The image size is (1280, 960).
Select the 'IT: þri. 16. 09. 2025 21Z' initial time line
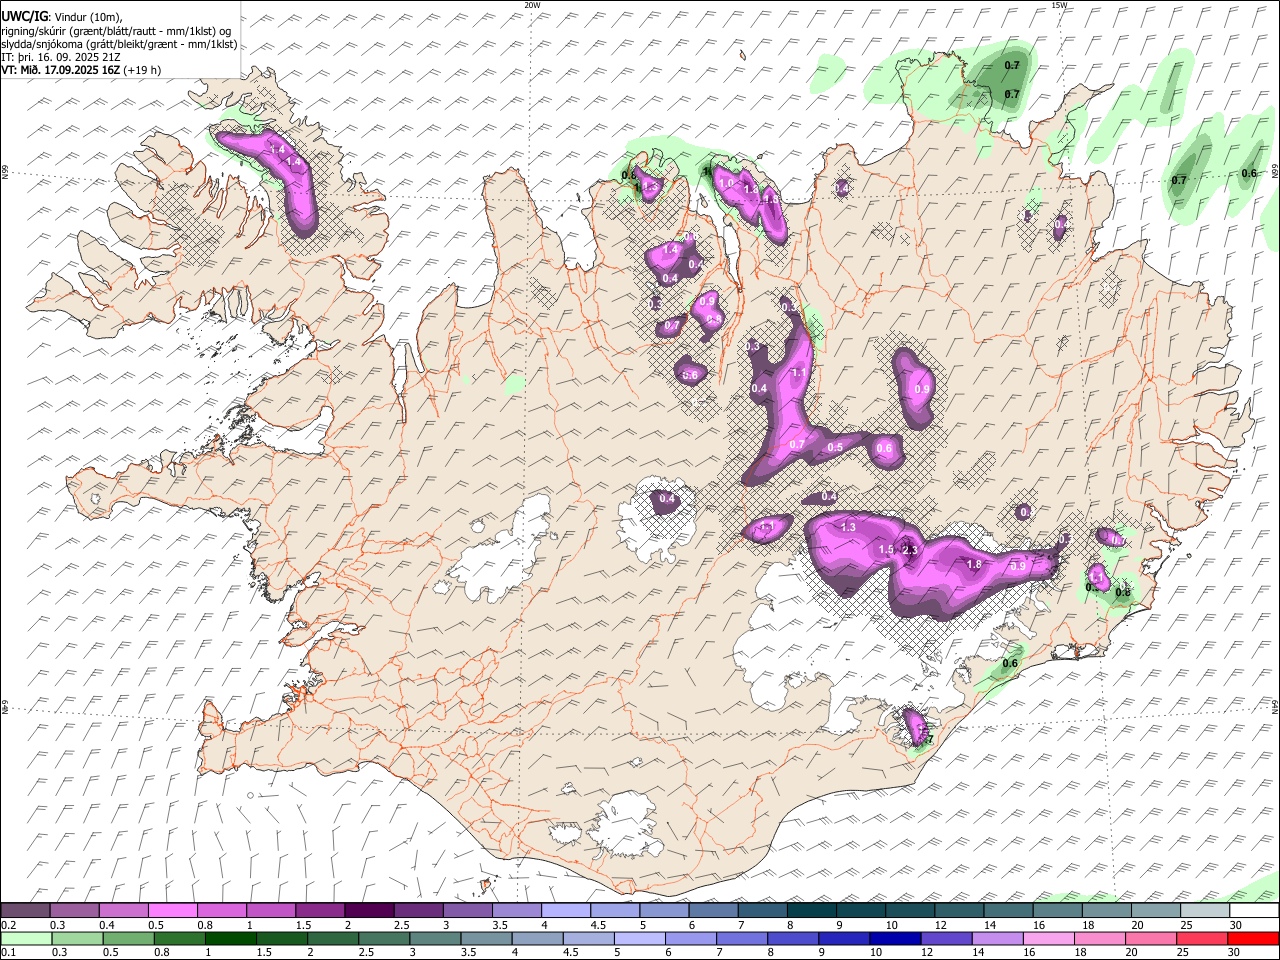coord(61,57)
